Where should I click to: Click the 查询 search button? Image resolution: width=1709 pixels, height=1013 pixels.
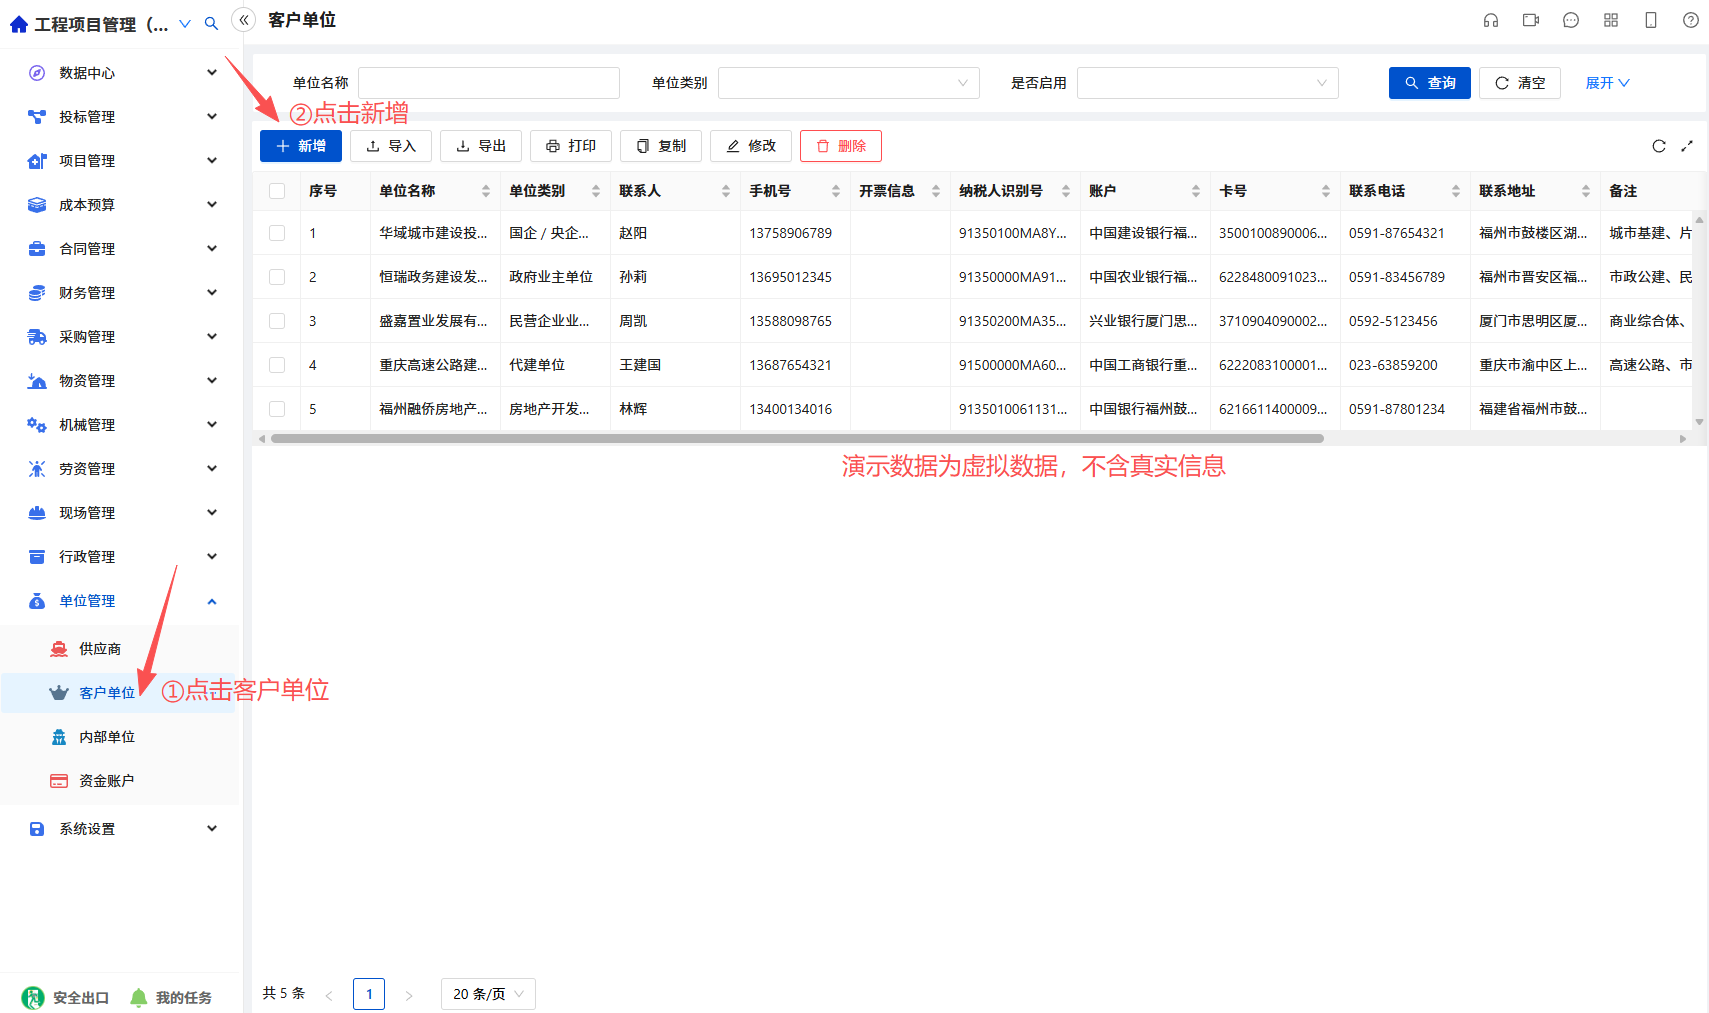pos(1430,83)
